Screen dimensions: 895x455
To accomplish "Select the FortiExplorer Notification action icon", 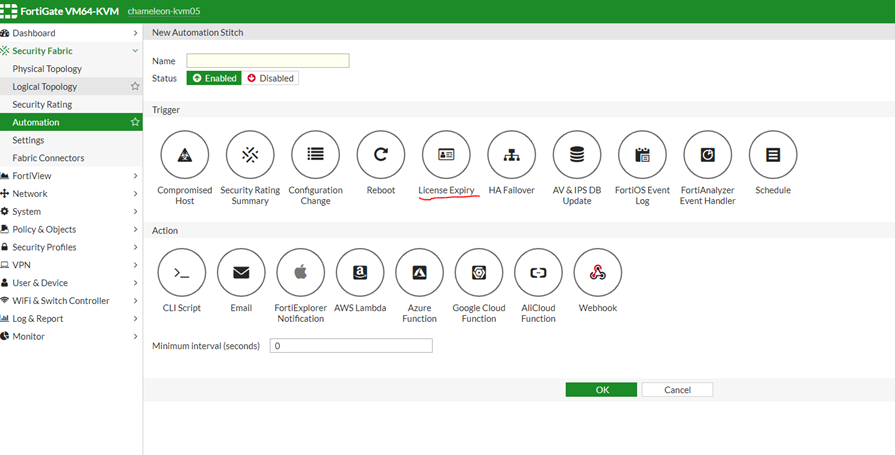I will point(300,273).
